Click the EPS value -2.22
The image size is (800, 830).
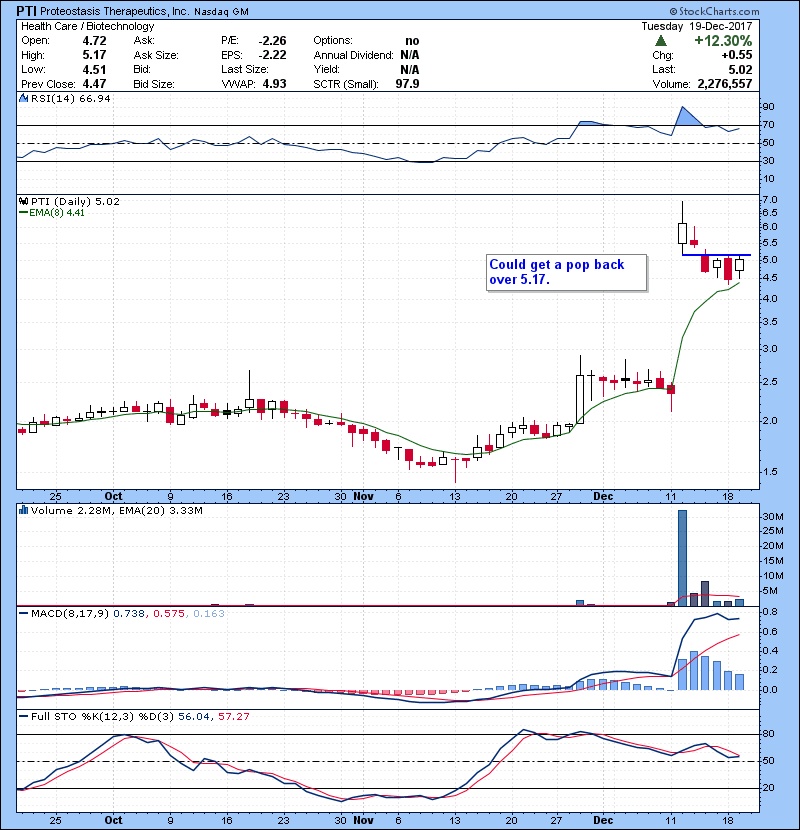click(272, 55)
